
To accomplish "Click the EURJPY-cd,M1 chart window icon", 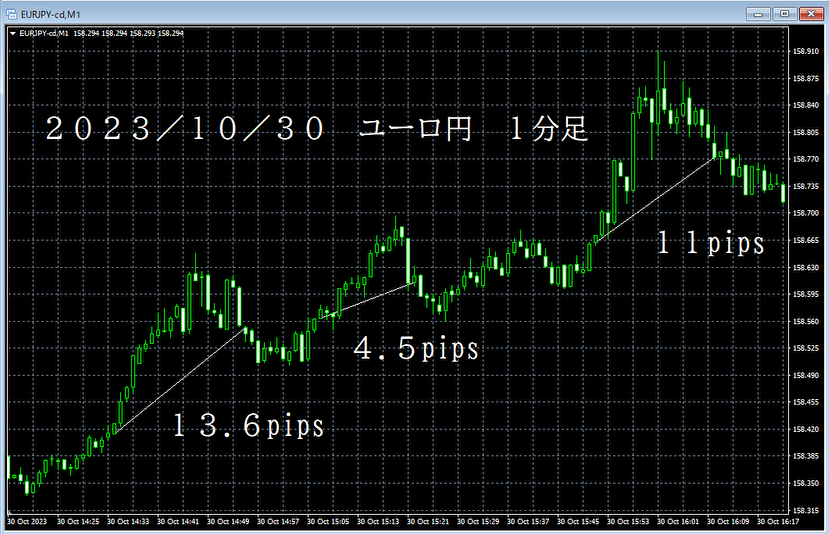I will [x=11, y=14].
